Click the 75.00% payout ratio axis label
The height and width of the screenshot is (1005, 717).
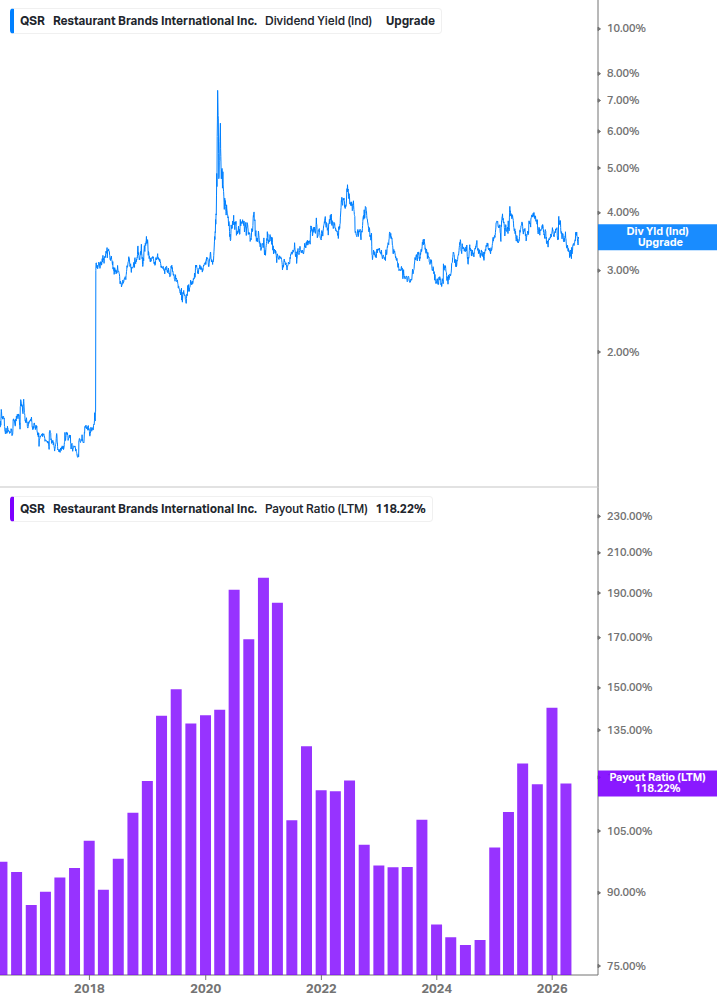pyautogui.click(x=626, y=967)
